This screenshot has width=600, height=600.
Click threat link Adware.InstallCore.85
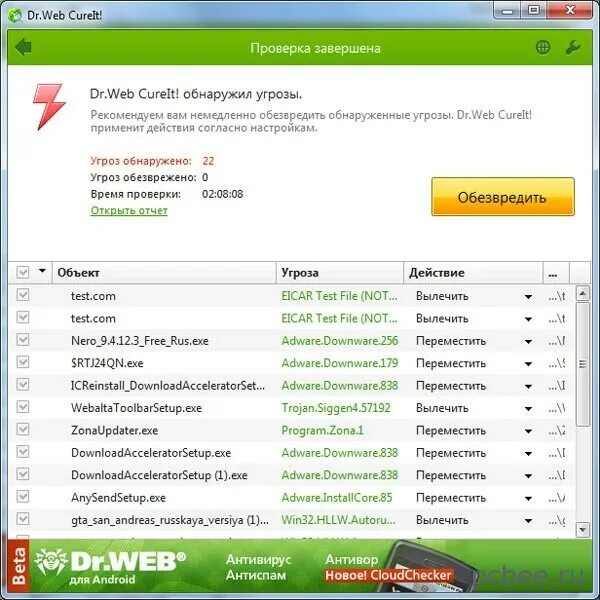[x=337, y=497]
